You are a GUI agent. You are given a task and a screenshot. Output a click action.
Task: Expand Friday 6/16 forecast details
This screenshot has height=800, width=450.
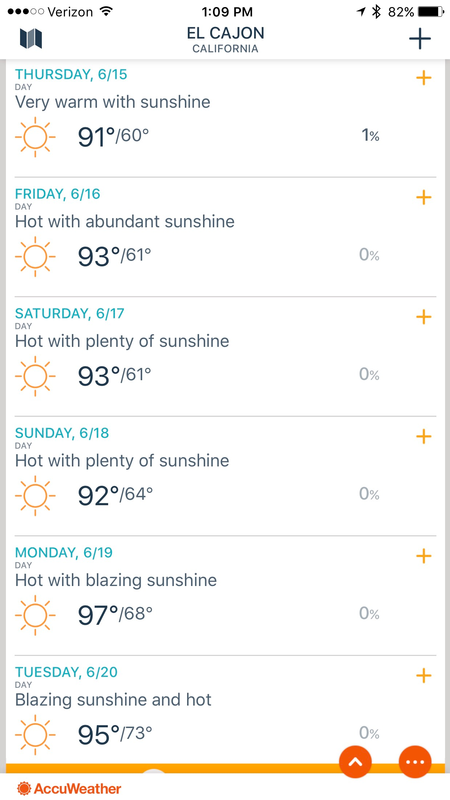[423, 197]
